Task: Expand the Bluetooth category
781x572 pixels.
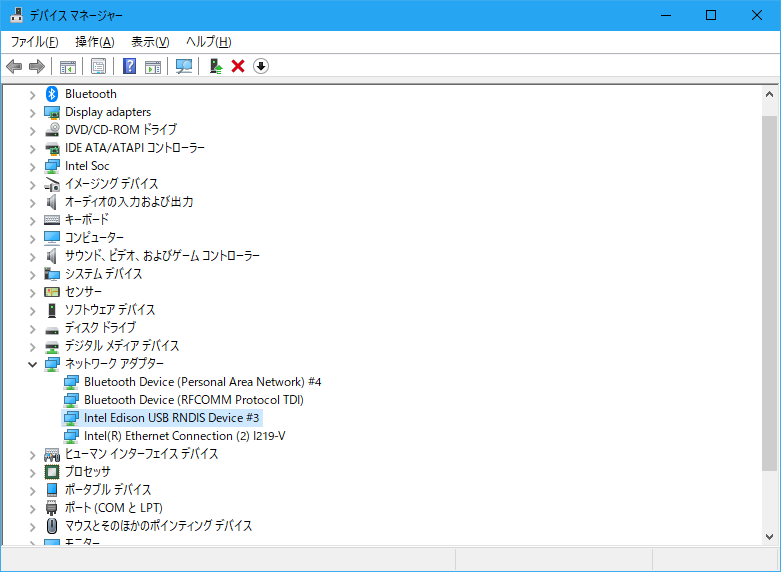Action: click(x=32, y=94)
